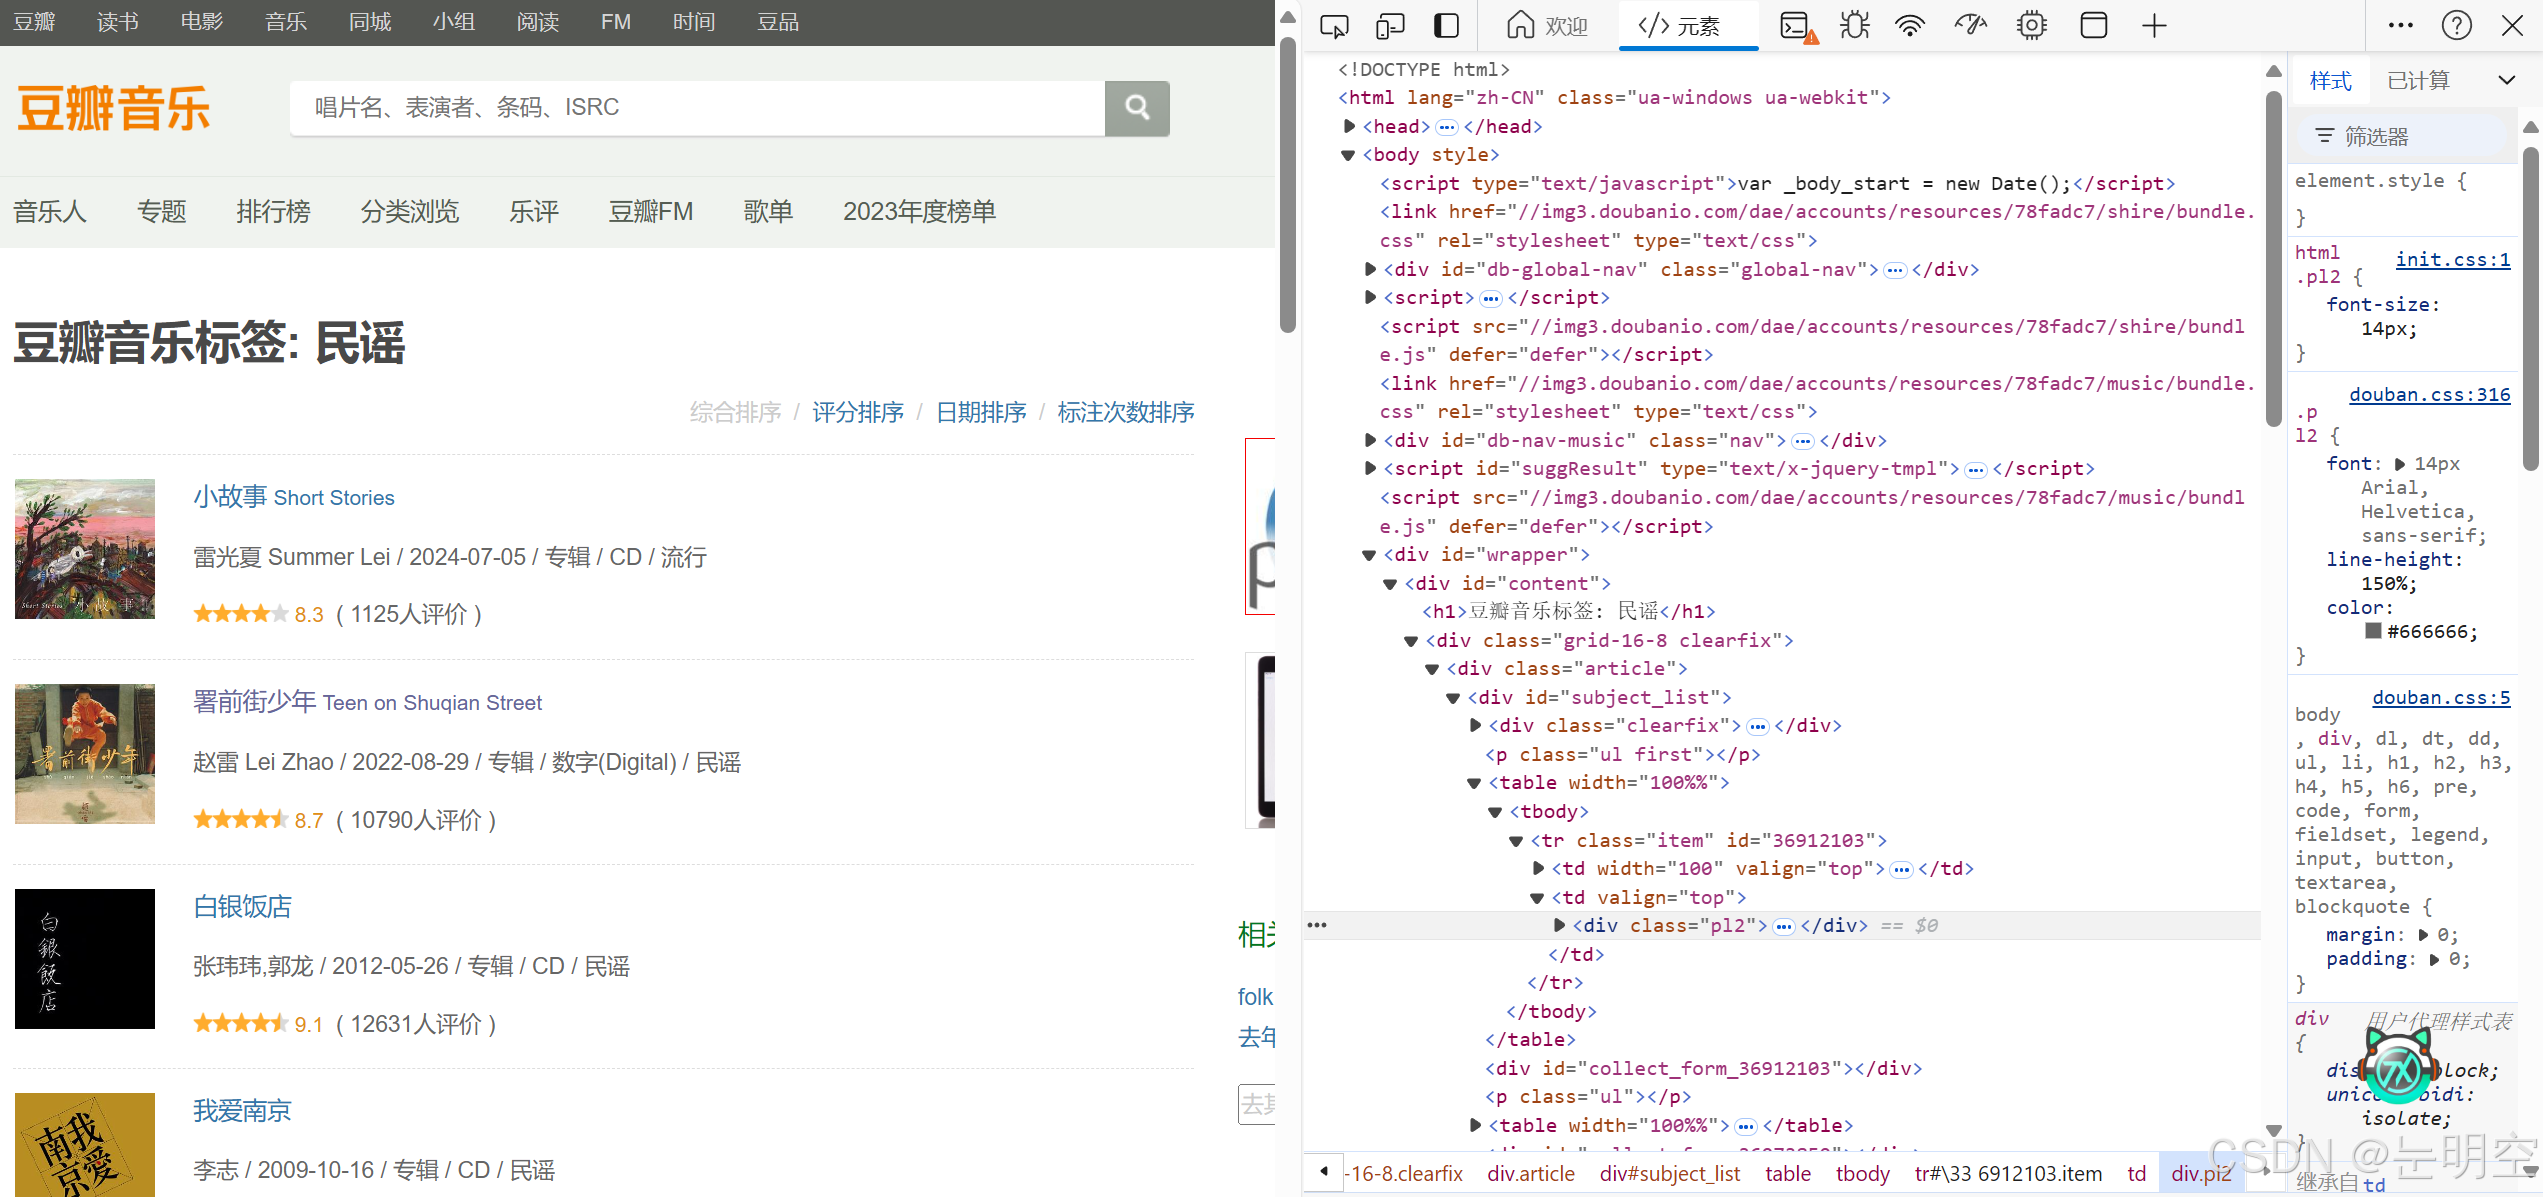2543x1197 pixels.
Task: Open douban.css:316 source link
Action: 2430,395
